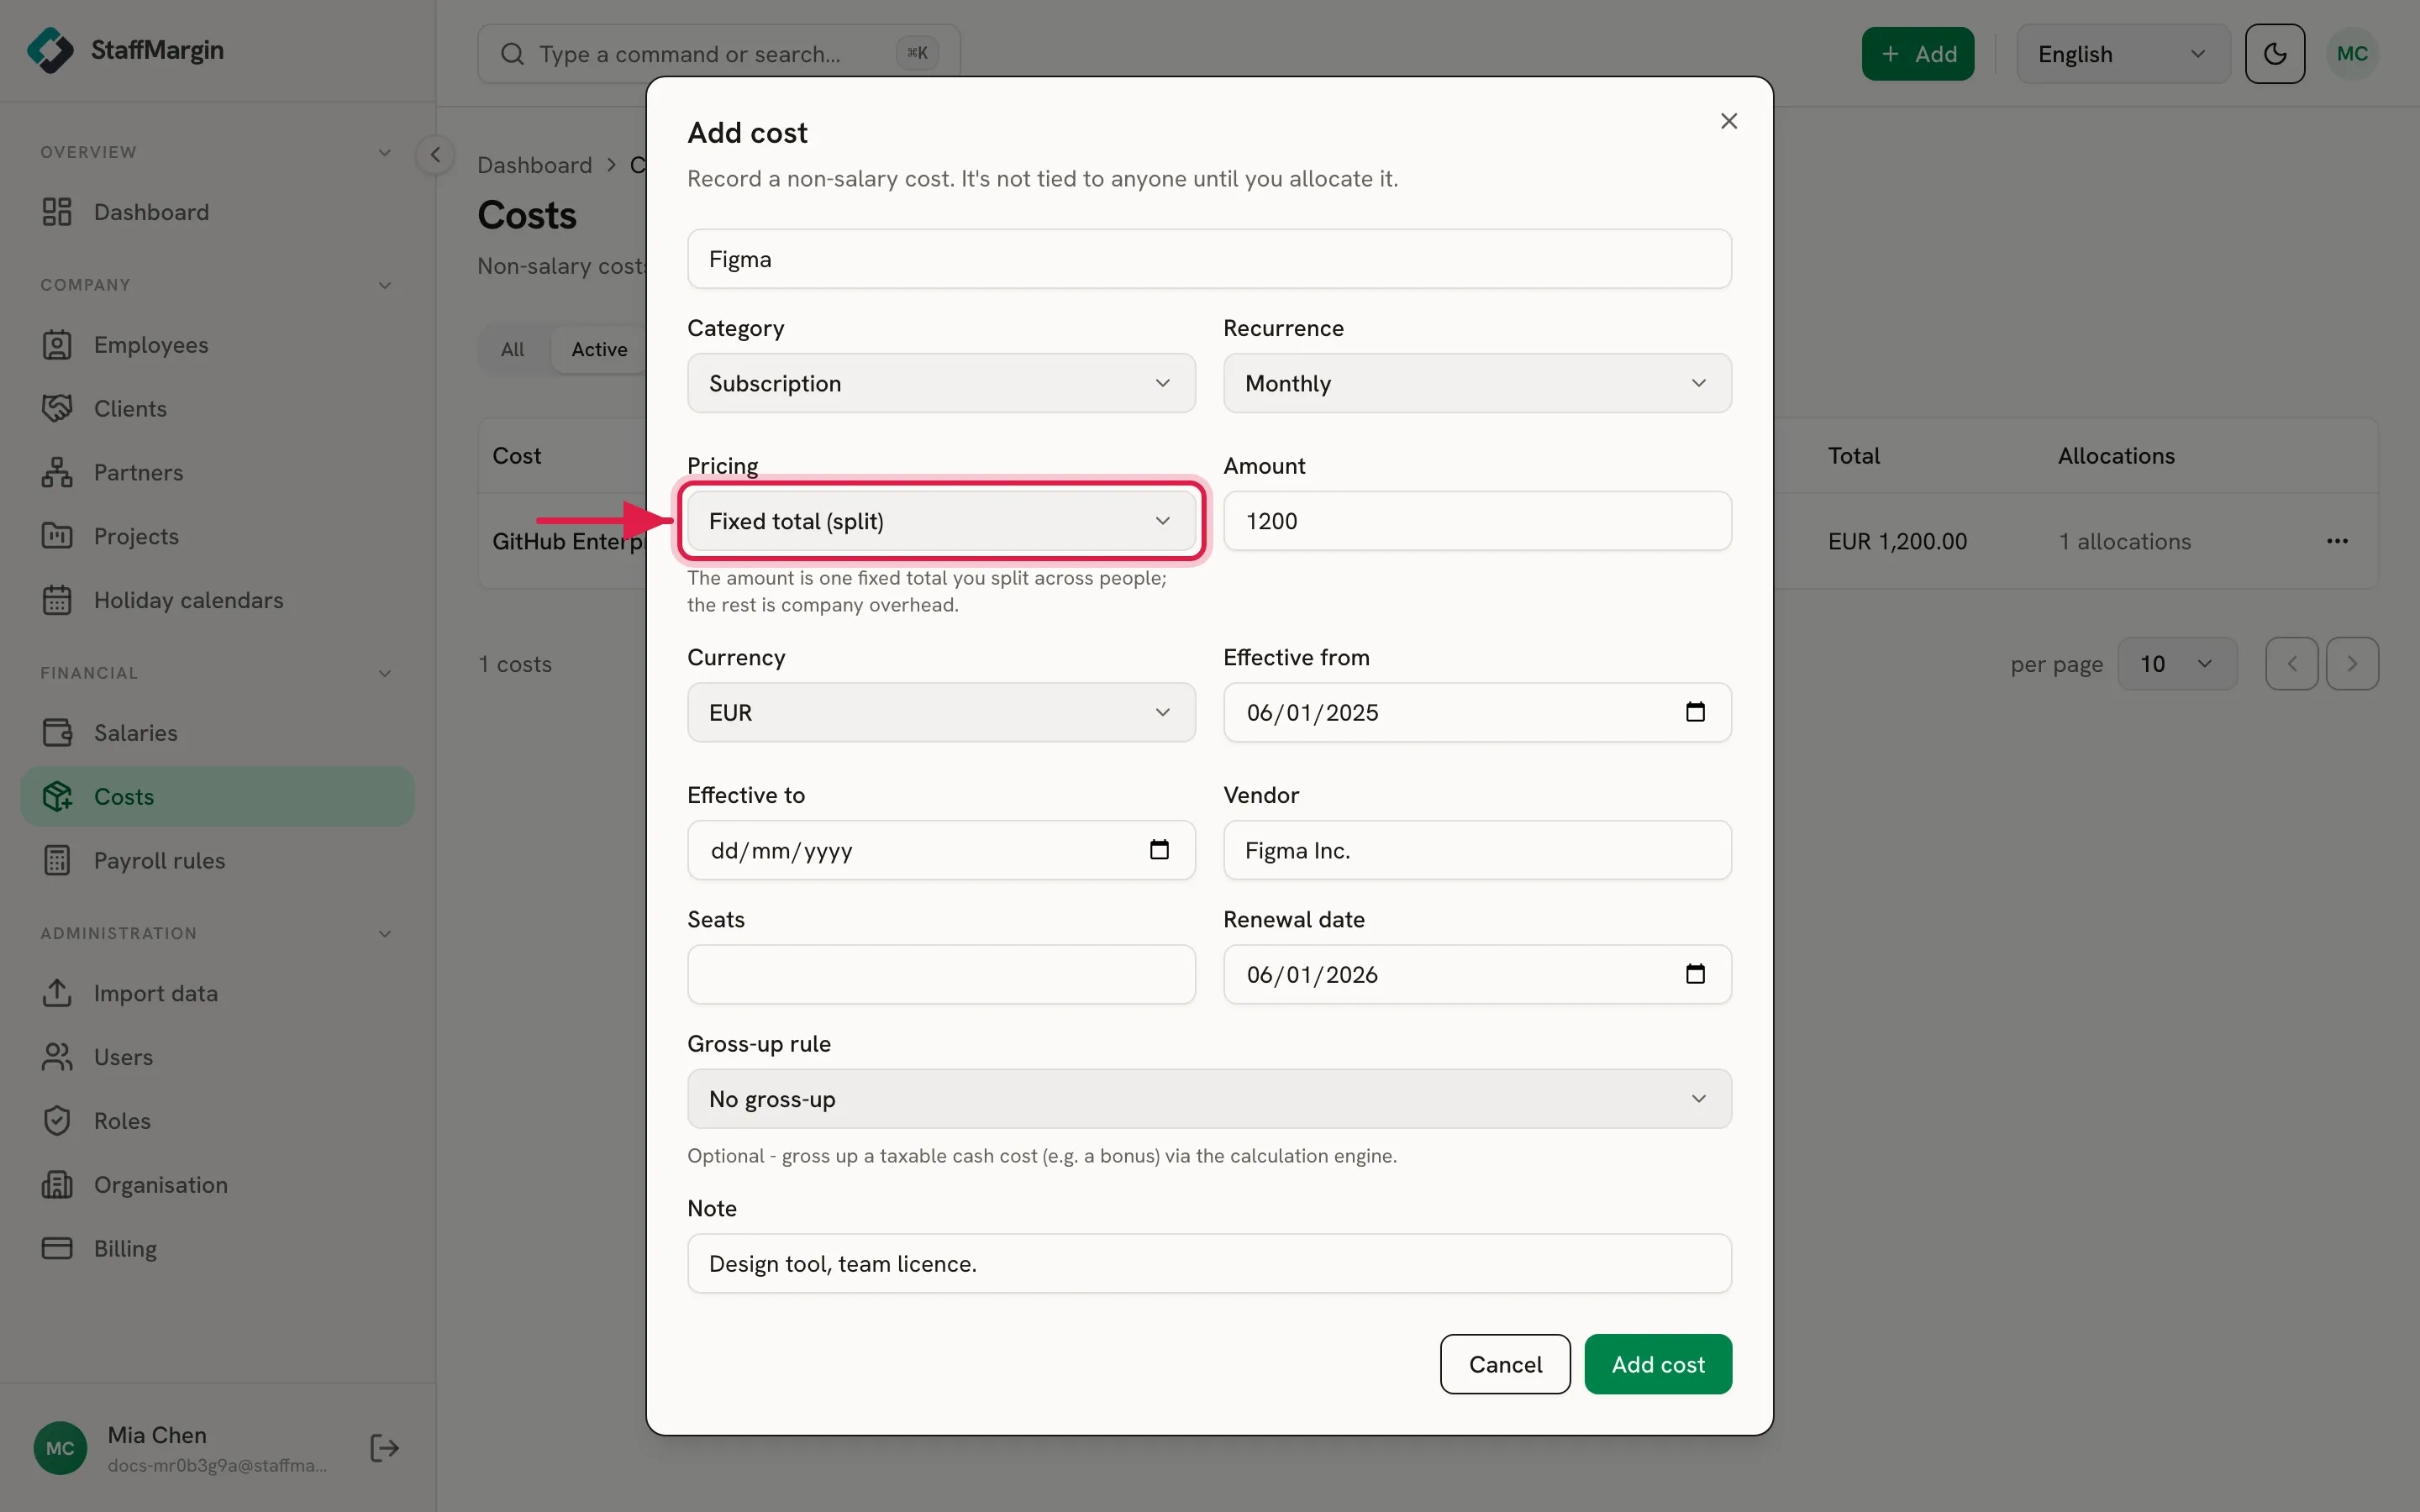Image resolution: width=2420 pixels, height=1512 pixels.
Task: Change per page count dropdown
Action: [x=2177, y=664]
